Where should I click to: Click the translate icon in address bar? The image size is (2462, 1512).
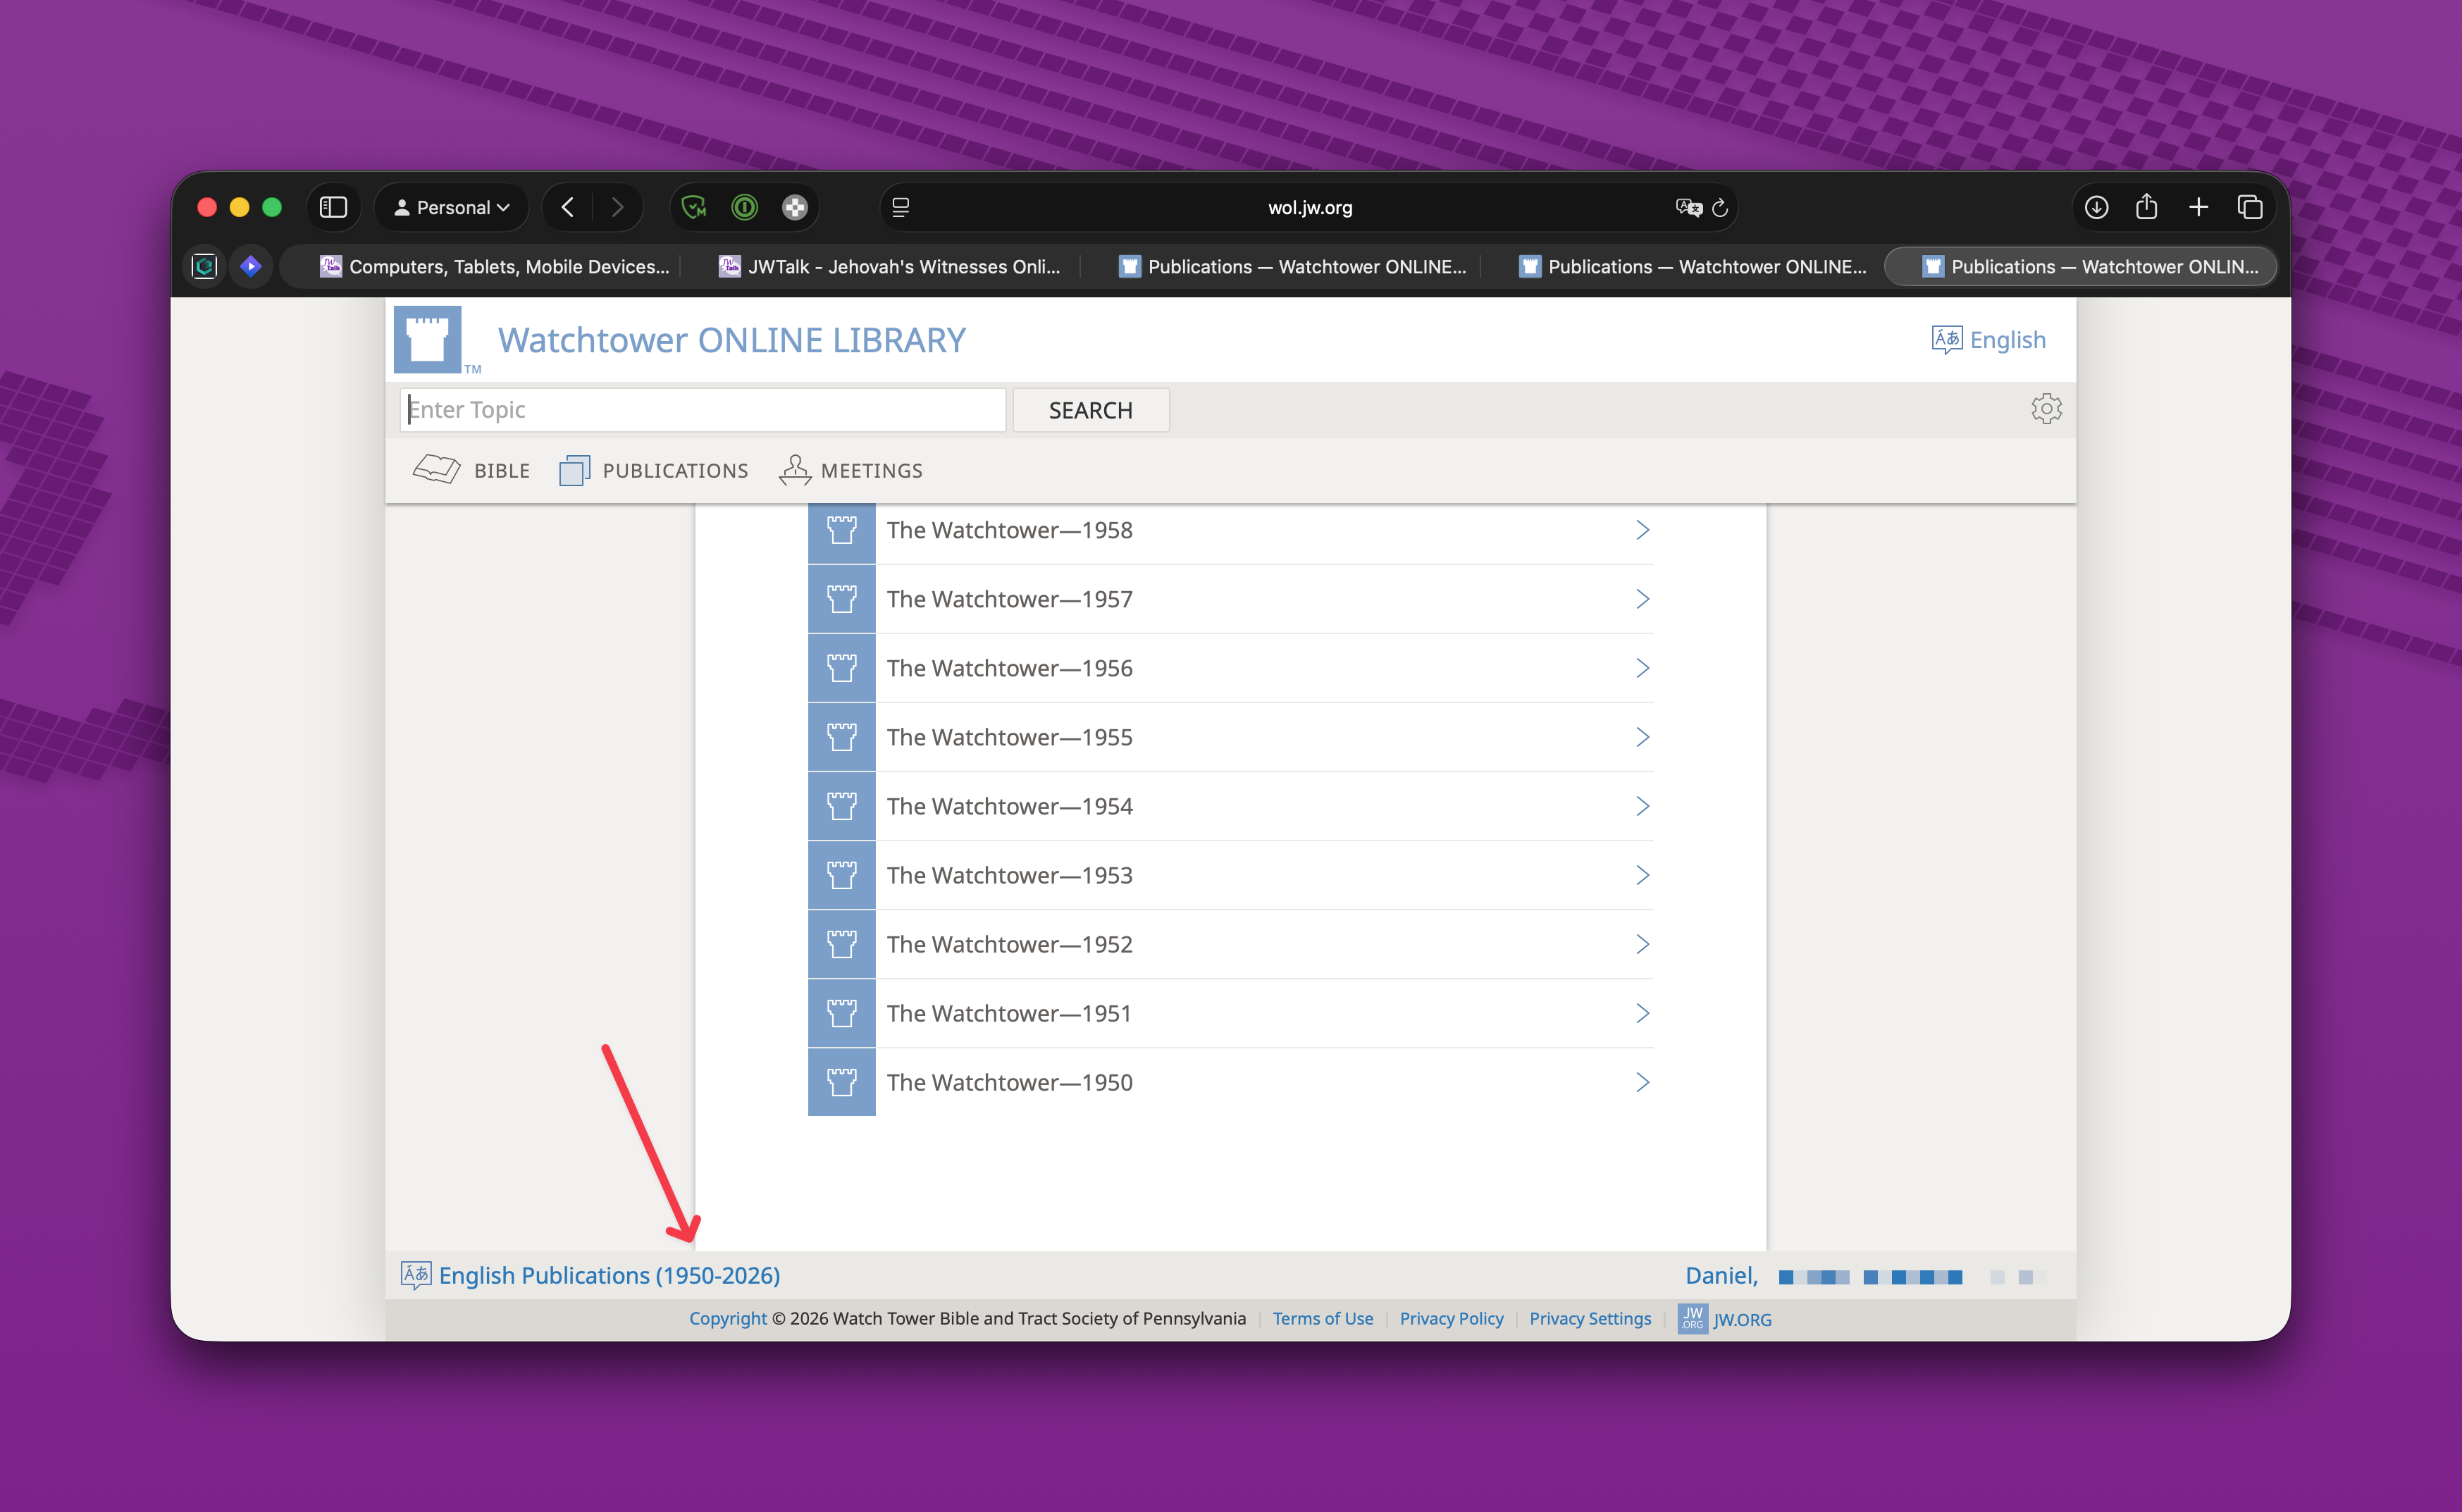[x=1688, y=207]
